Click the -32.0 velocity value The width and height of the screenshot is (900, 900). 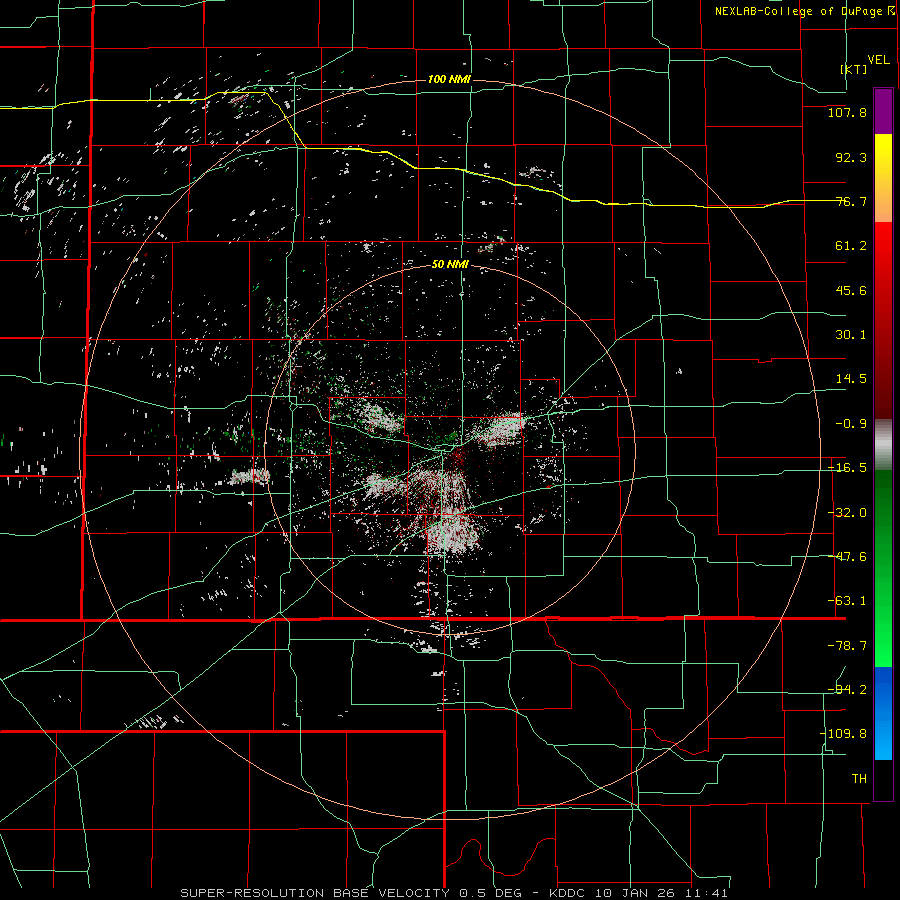click(x=847, y=513)
